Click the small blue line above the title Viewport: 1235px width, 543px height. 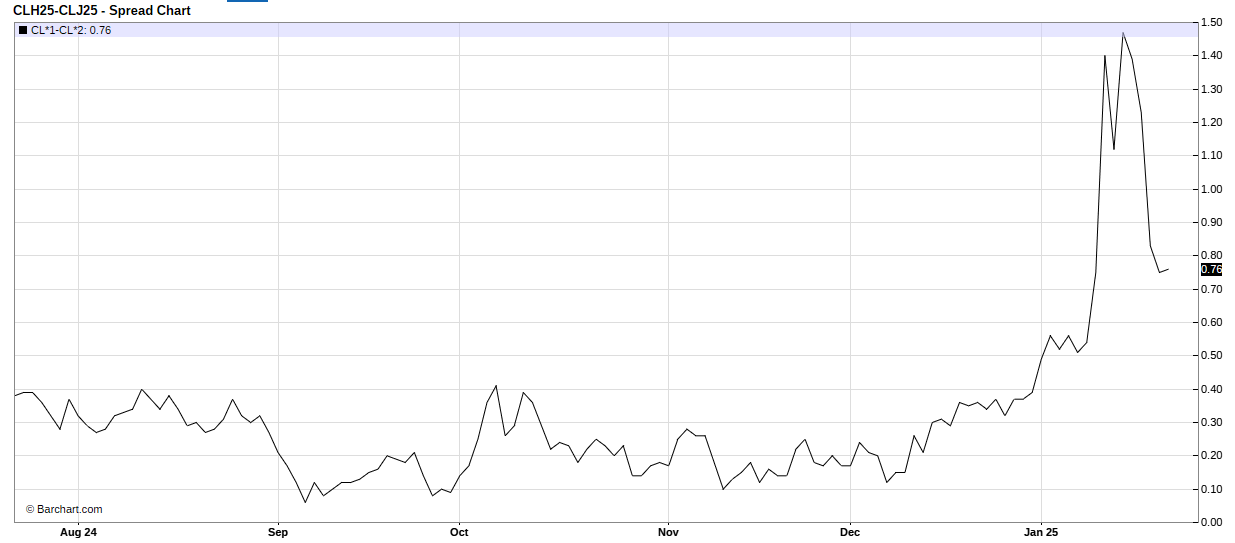(x=247, y=1)
